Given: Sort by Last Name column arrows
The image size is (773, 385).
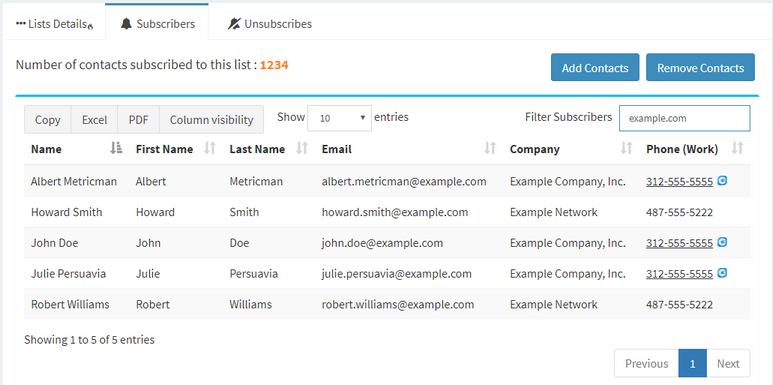Looking at the screenshot, I should (x=302, y=148).
